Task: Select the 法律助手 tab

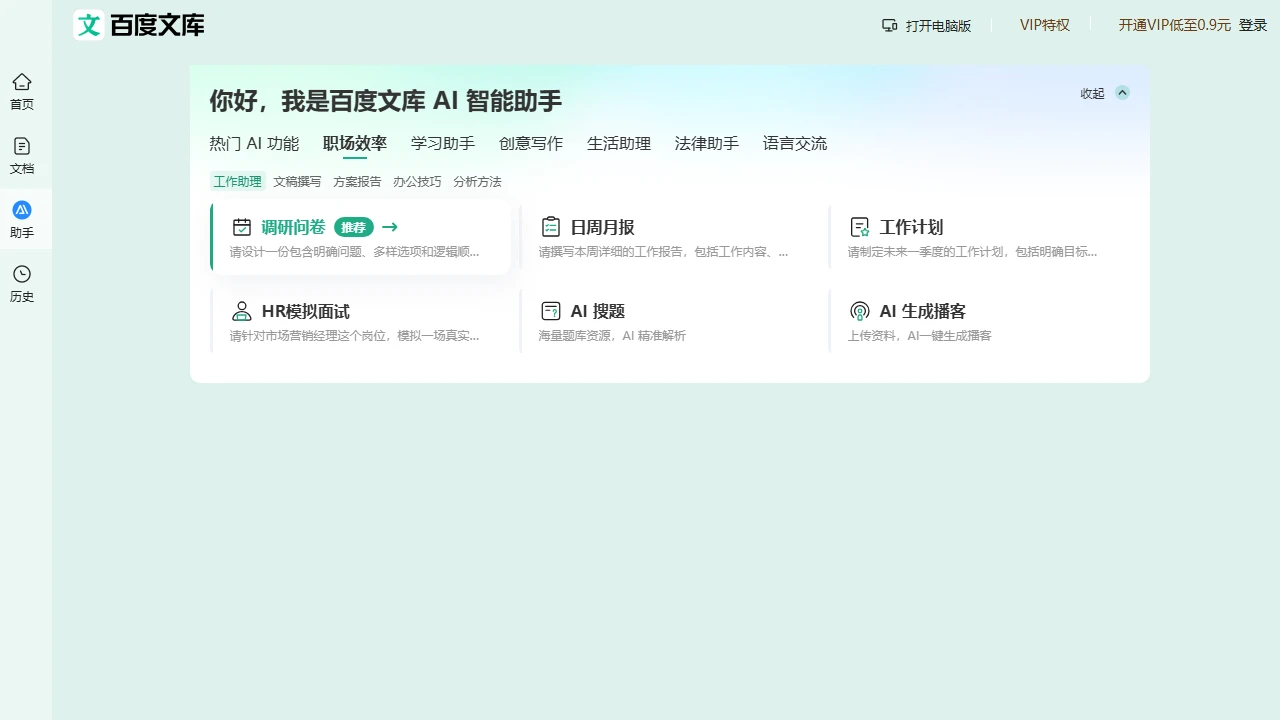Action: coord(705,143)
